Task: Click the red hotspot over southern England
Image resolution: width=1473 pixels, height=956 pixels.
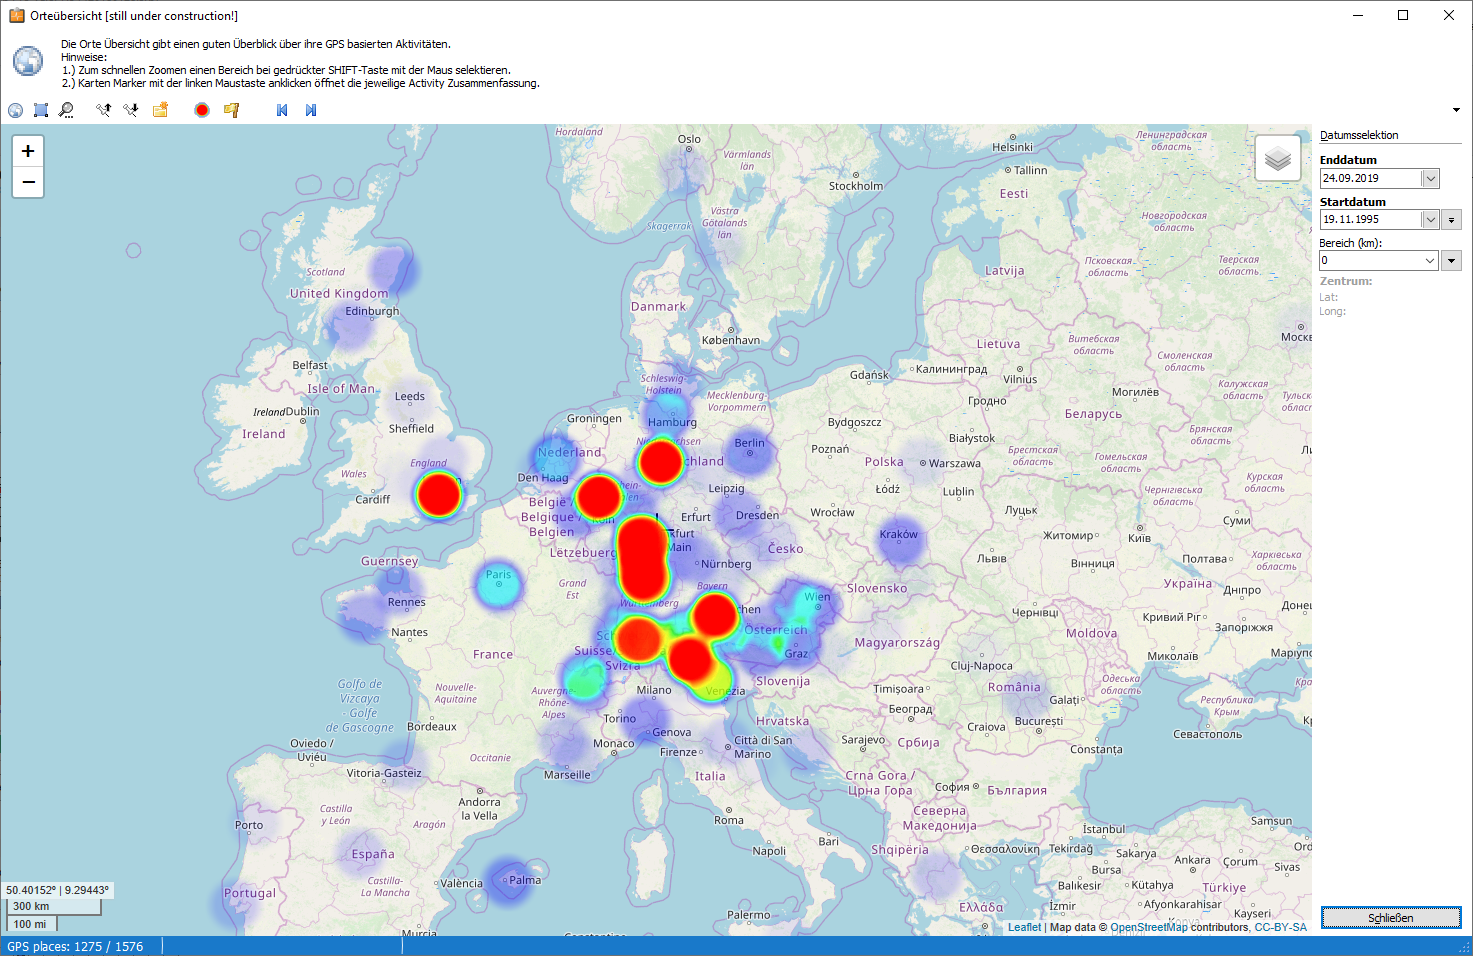Action: coord(438,494)
